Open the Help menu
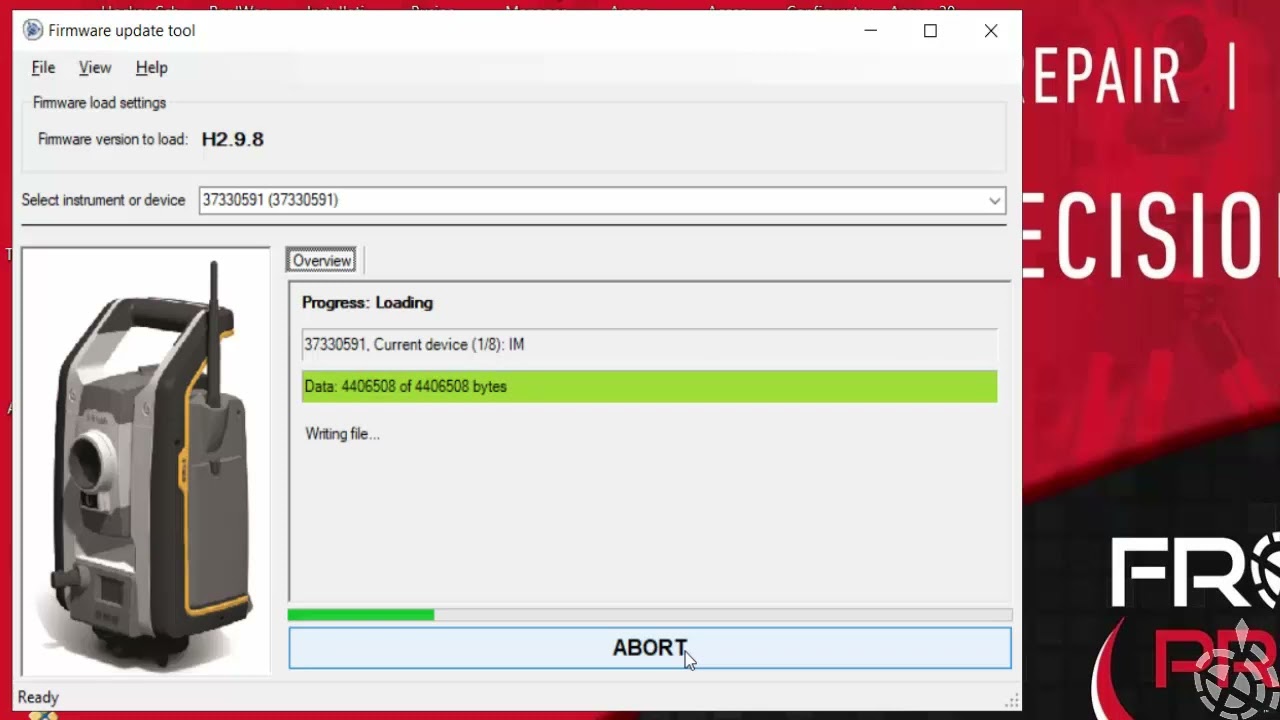This screenshot has height=720, width=1280. click(x=151, y=68)
